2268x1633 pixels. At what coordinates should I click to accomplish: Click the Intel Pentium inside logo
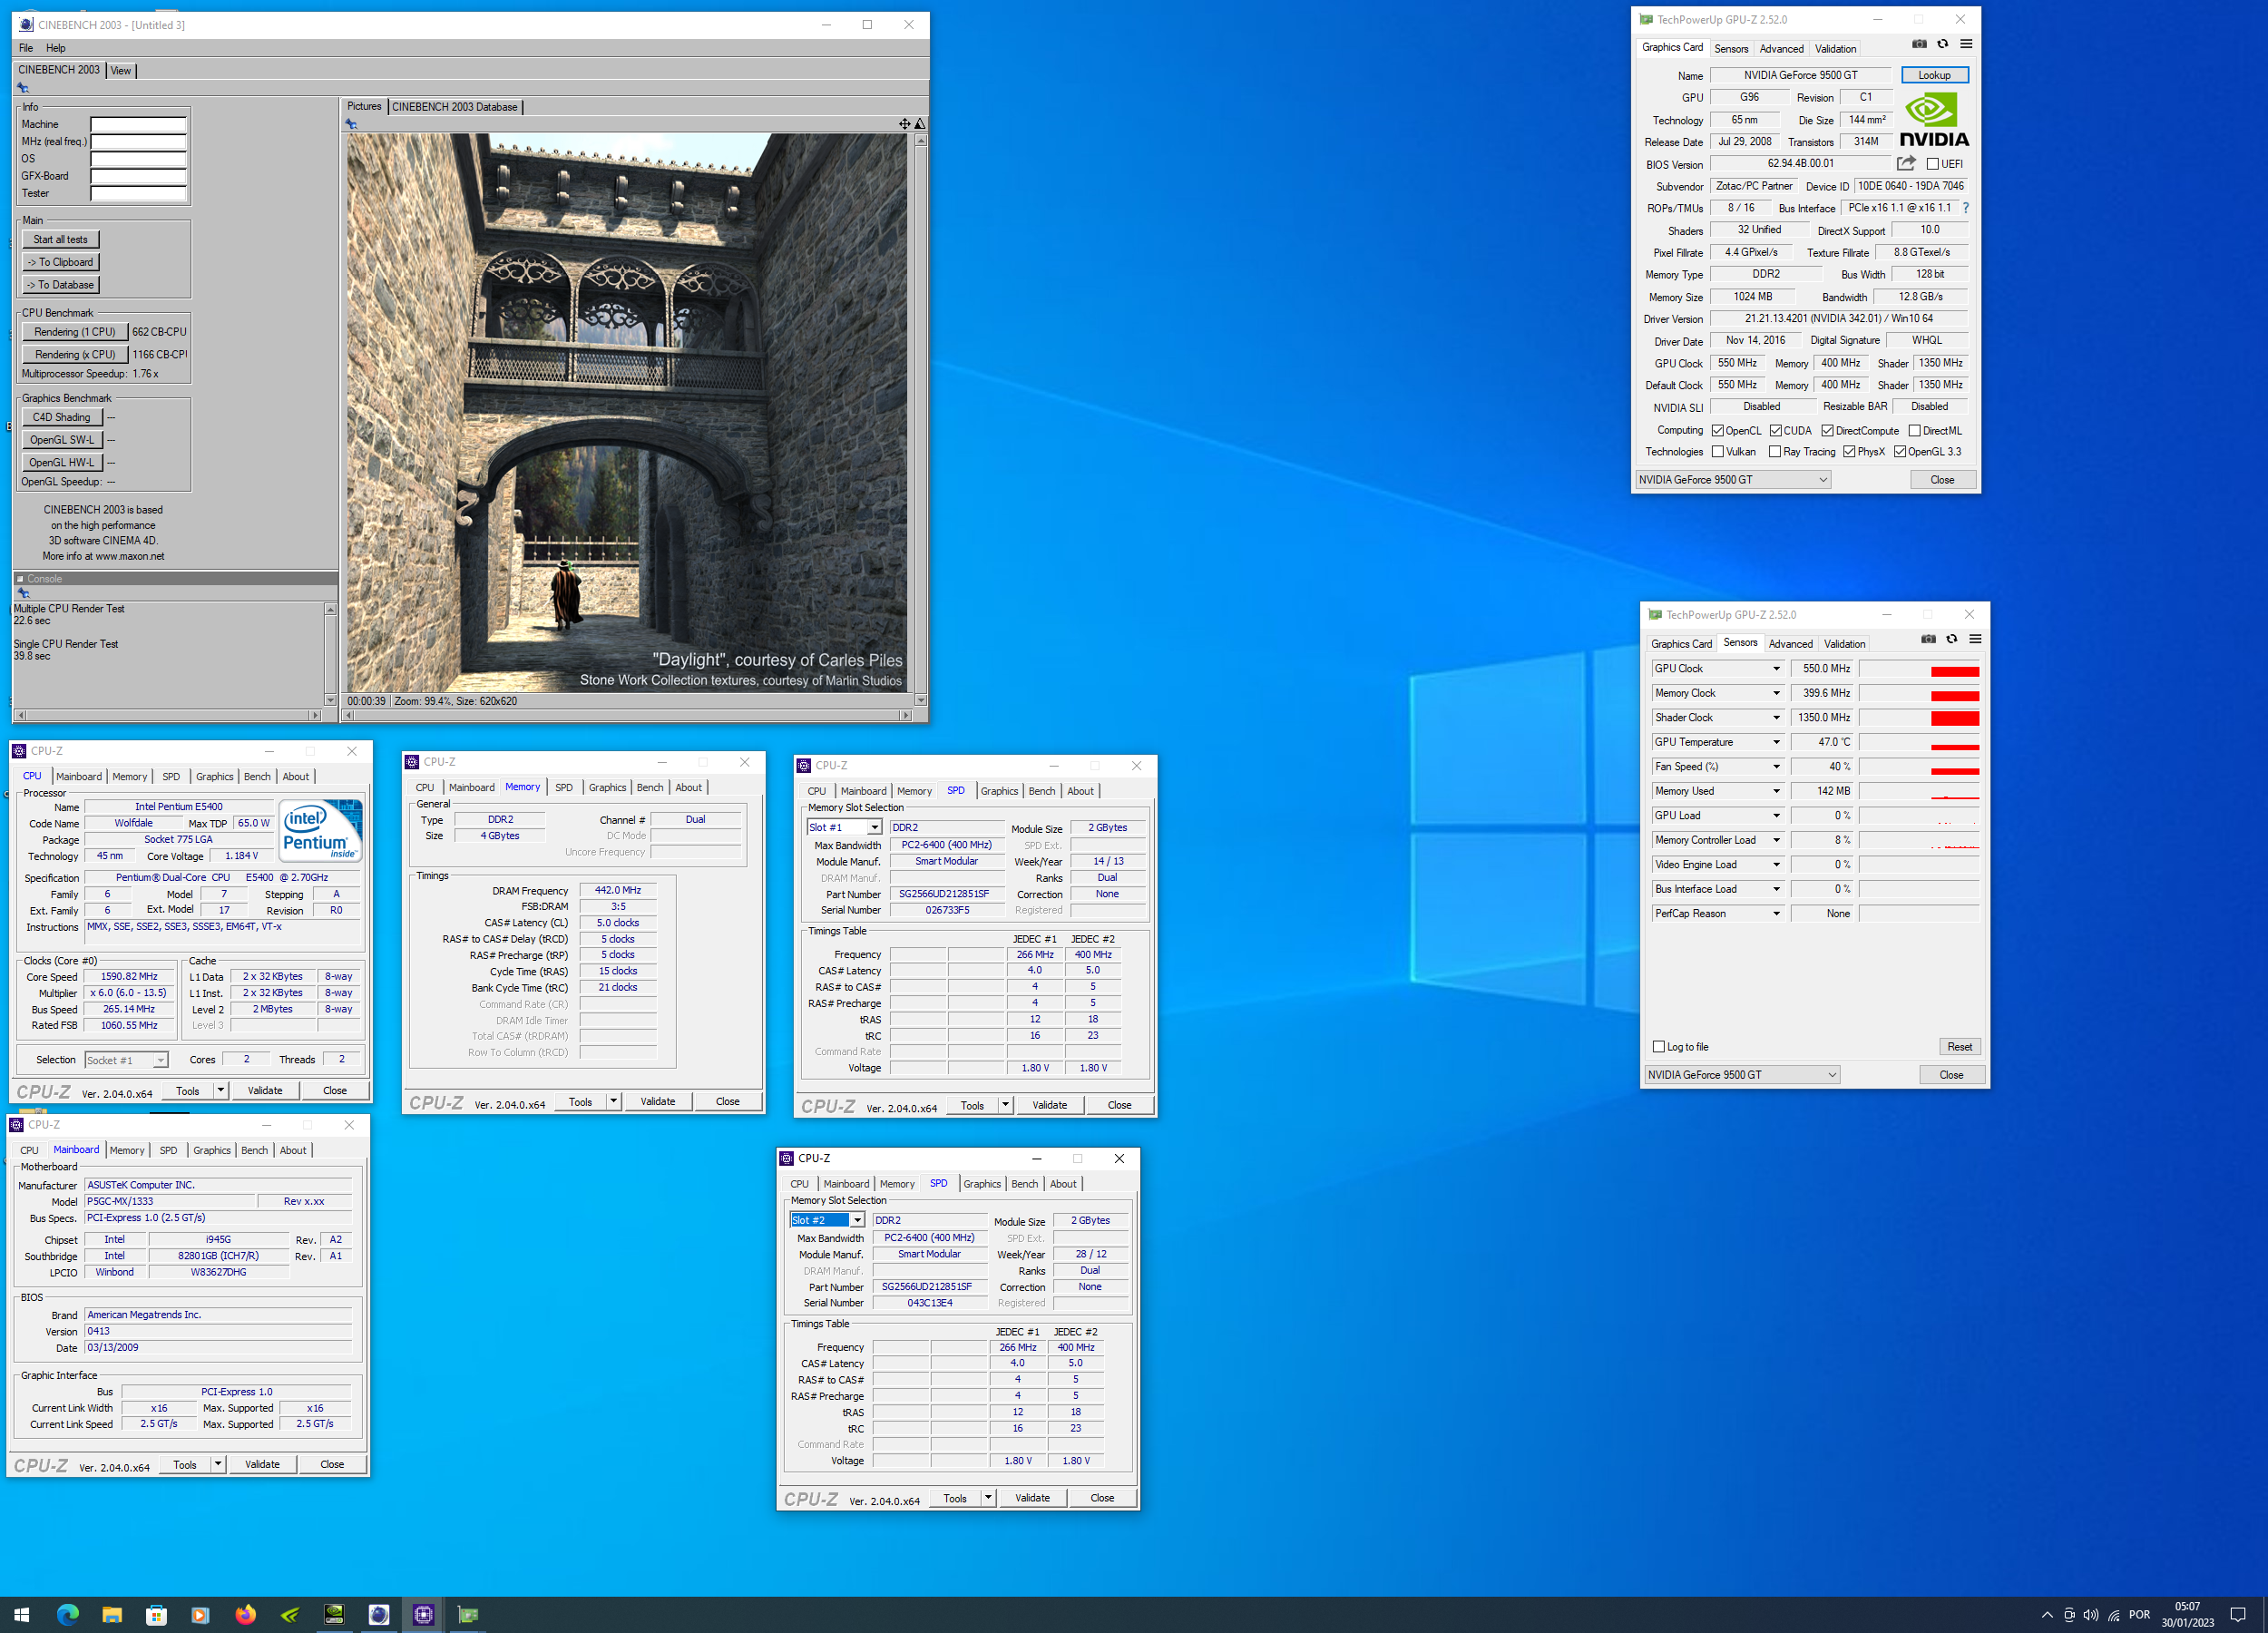point(320,830)
